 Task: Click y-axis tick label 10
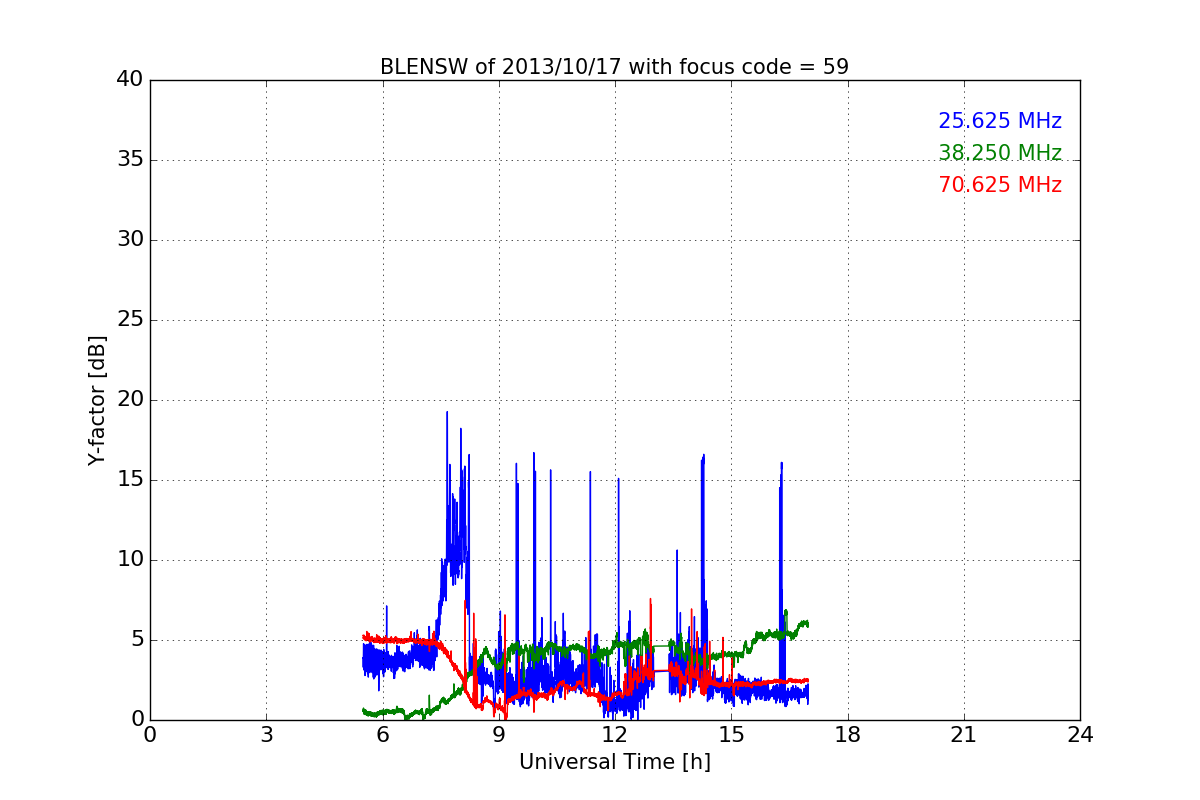(130, 560)
